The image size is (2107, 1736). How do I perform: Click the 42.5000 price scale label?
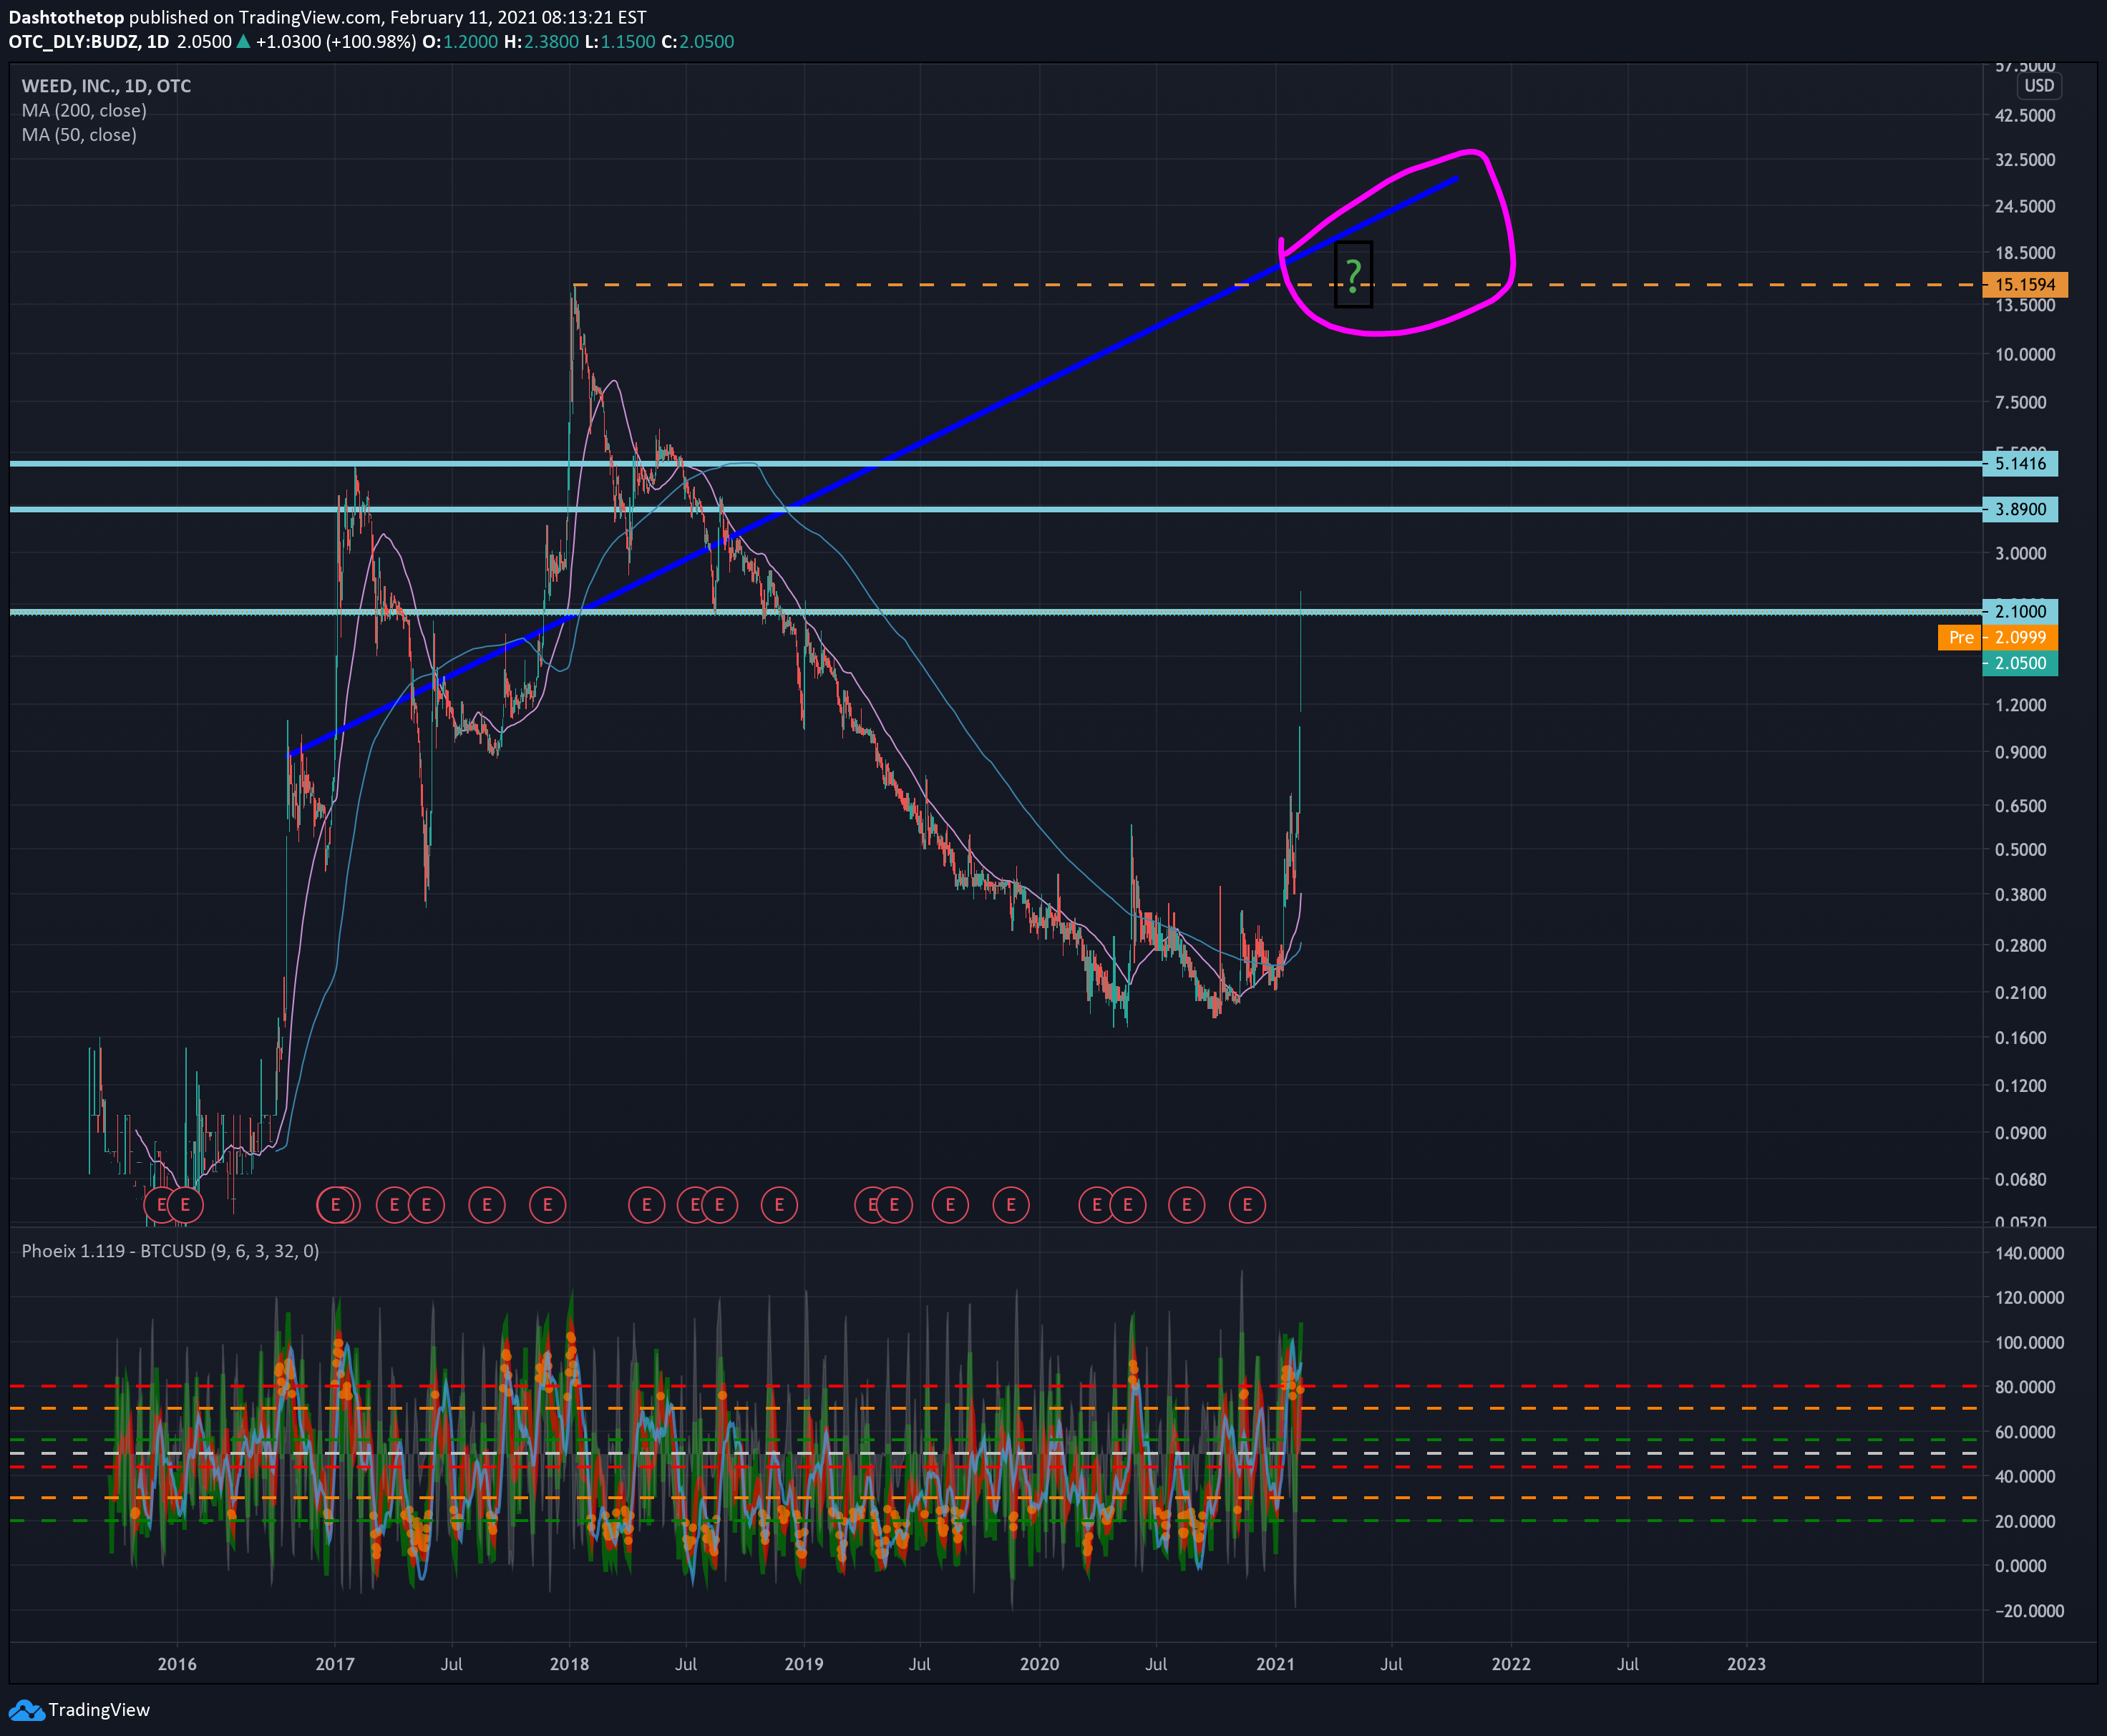click(x=2025, y=115)
